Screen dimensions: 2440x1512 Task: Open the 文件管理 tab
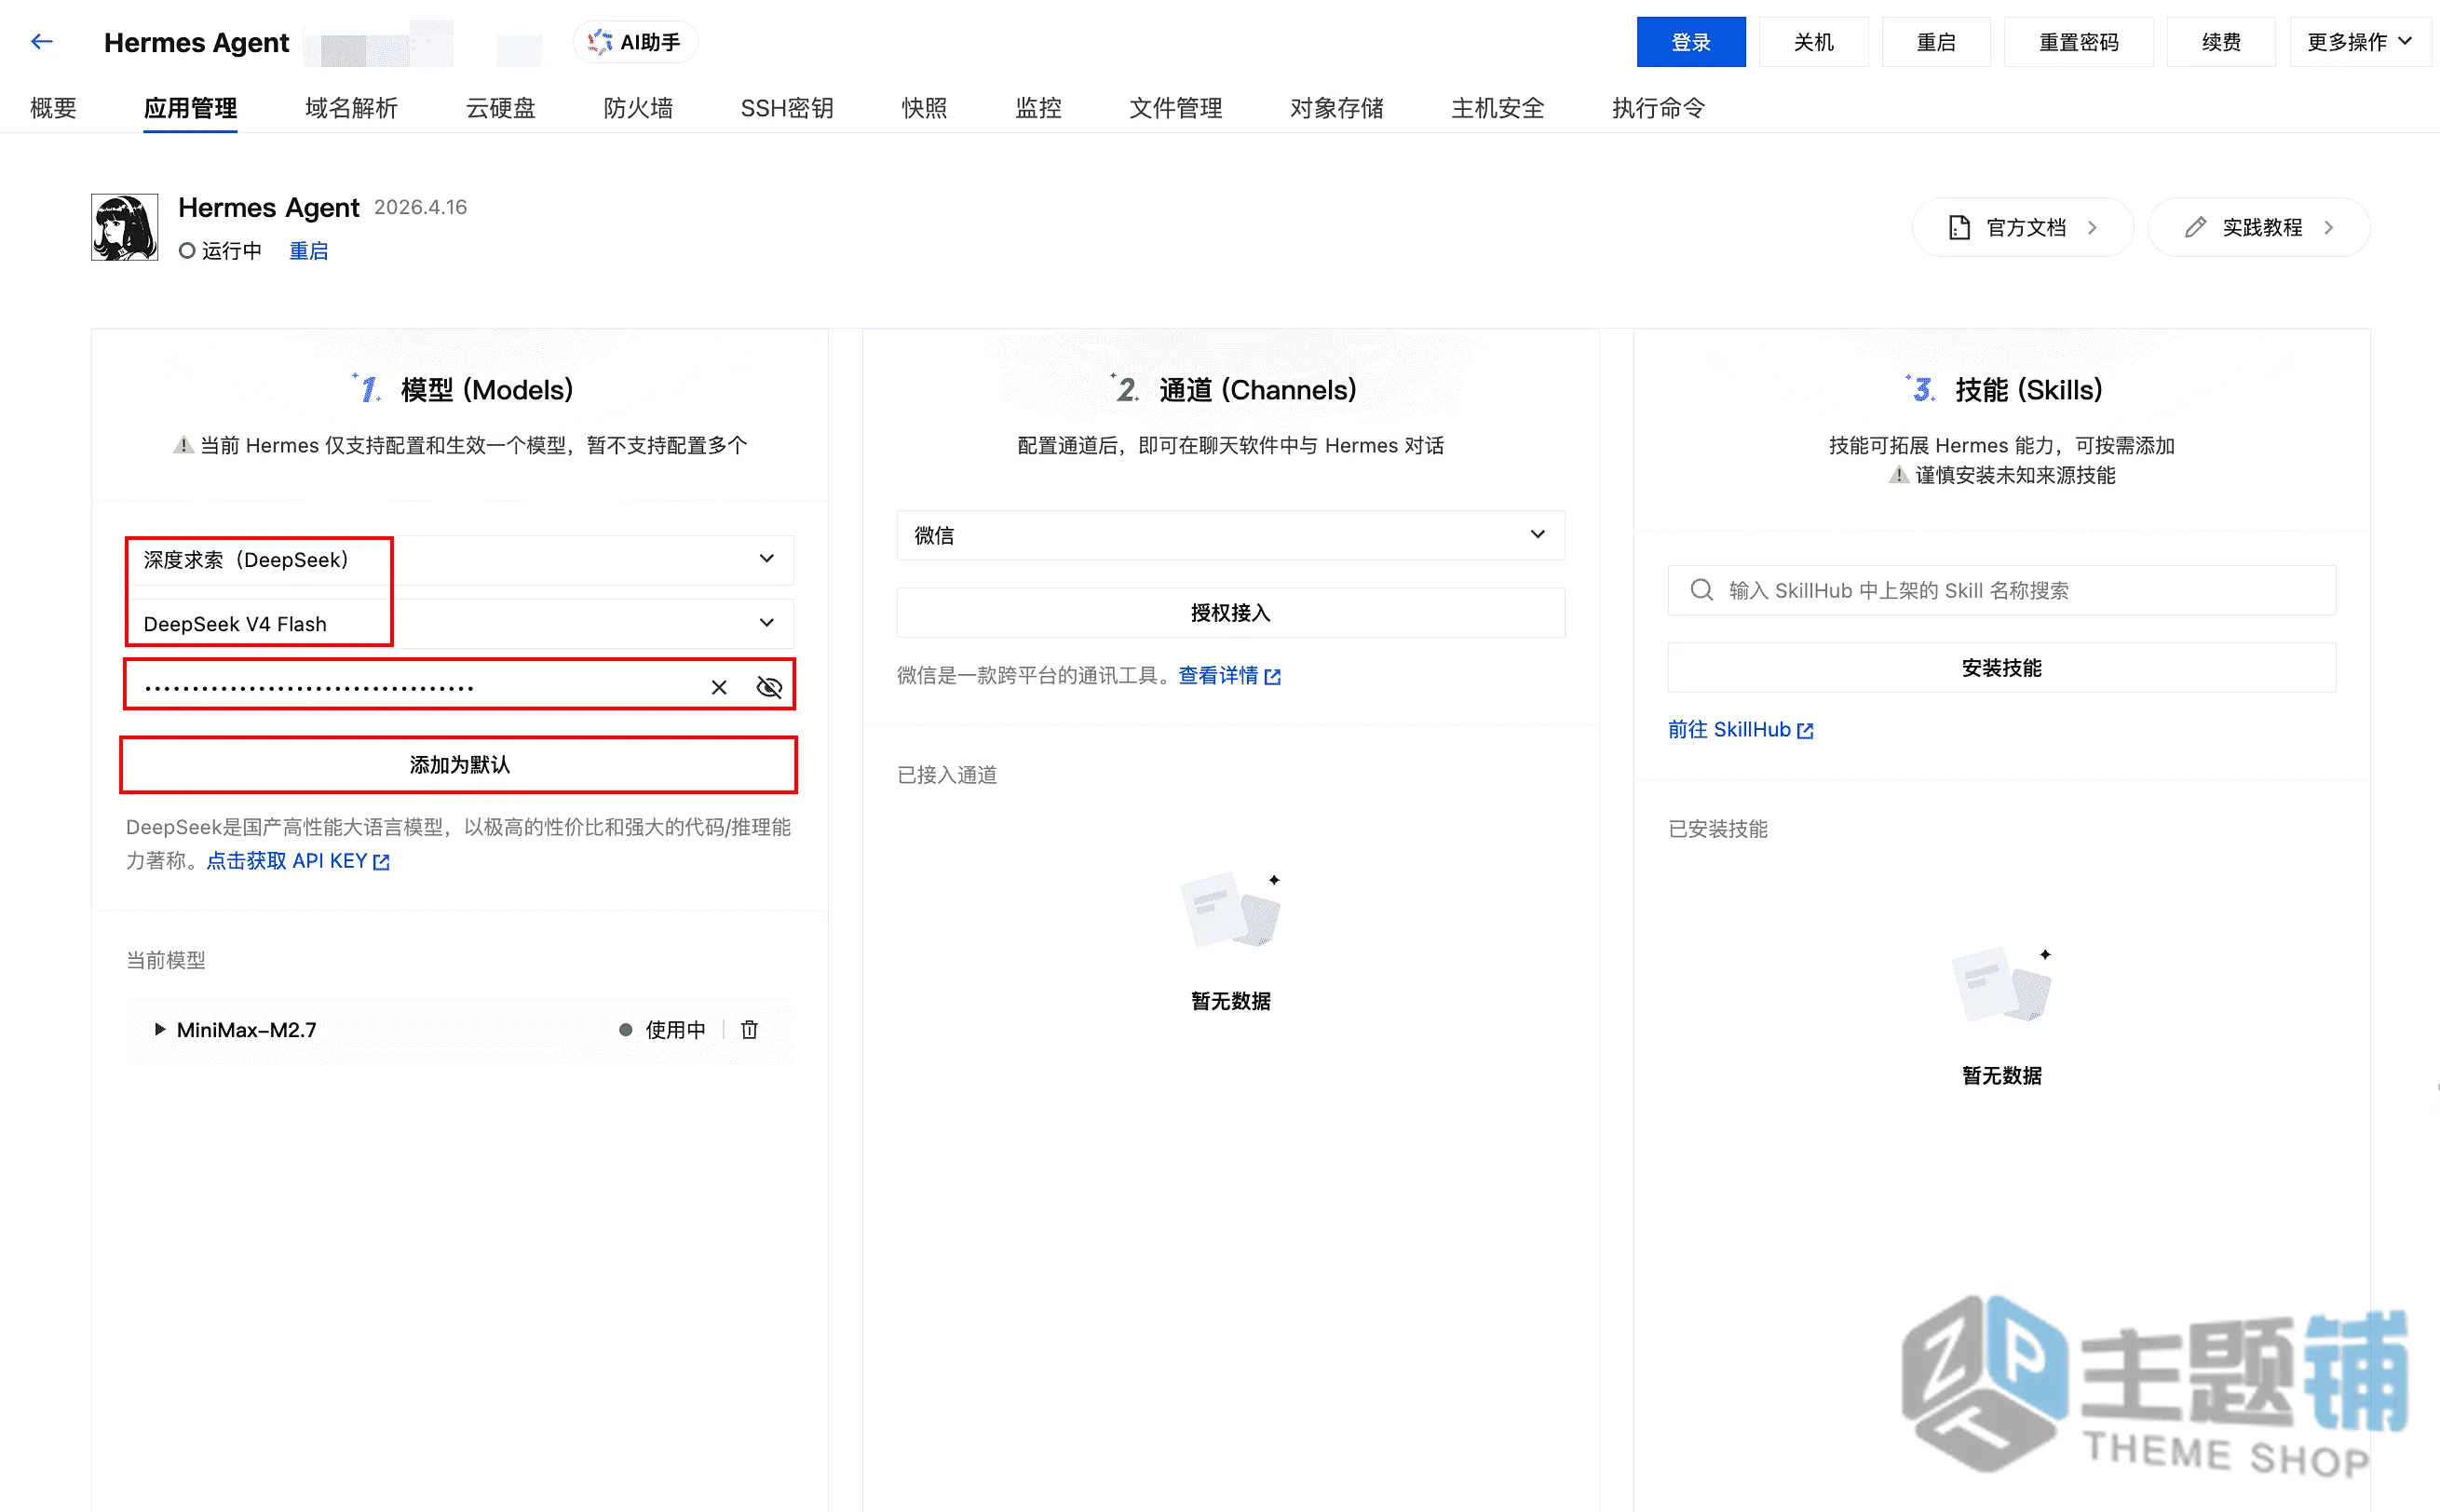[x=1175, y=108]
